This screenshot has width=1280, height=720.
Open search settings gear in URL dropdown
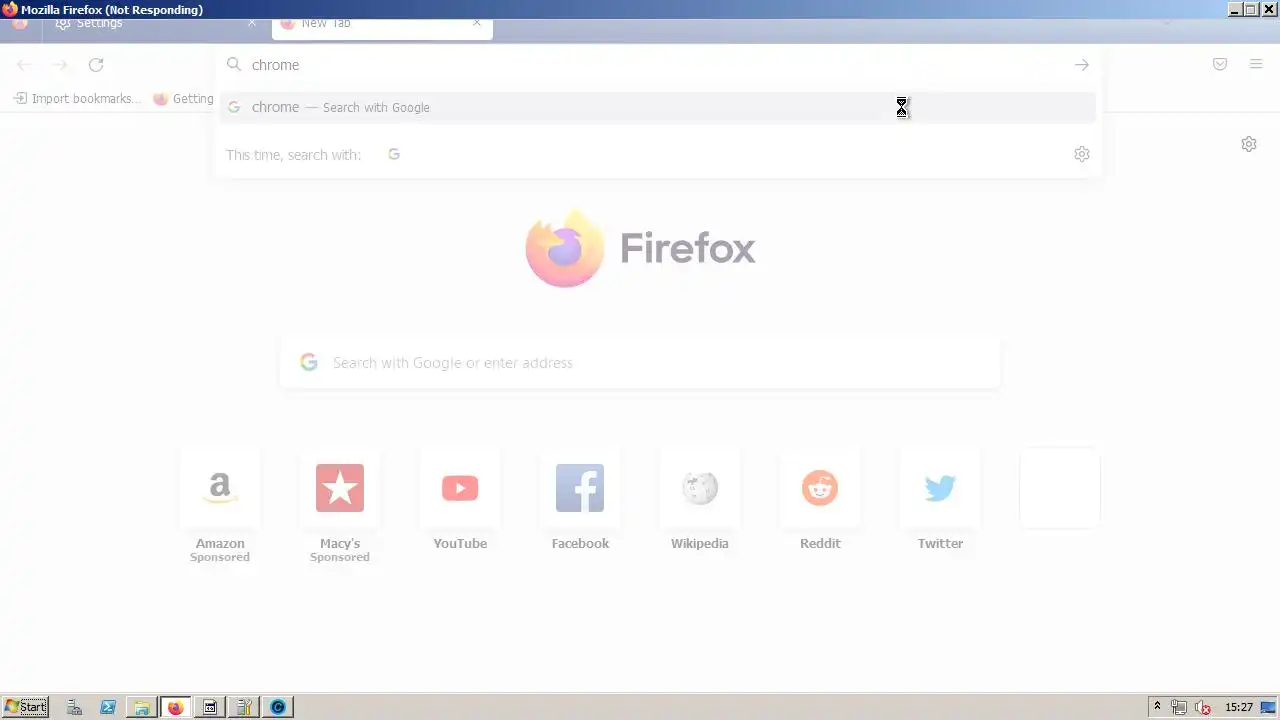point(1081,154)
